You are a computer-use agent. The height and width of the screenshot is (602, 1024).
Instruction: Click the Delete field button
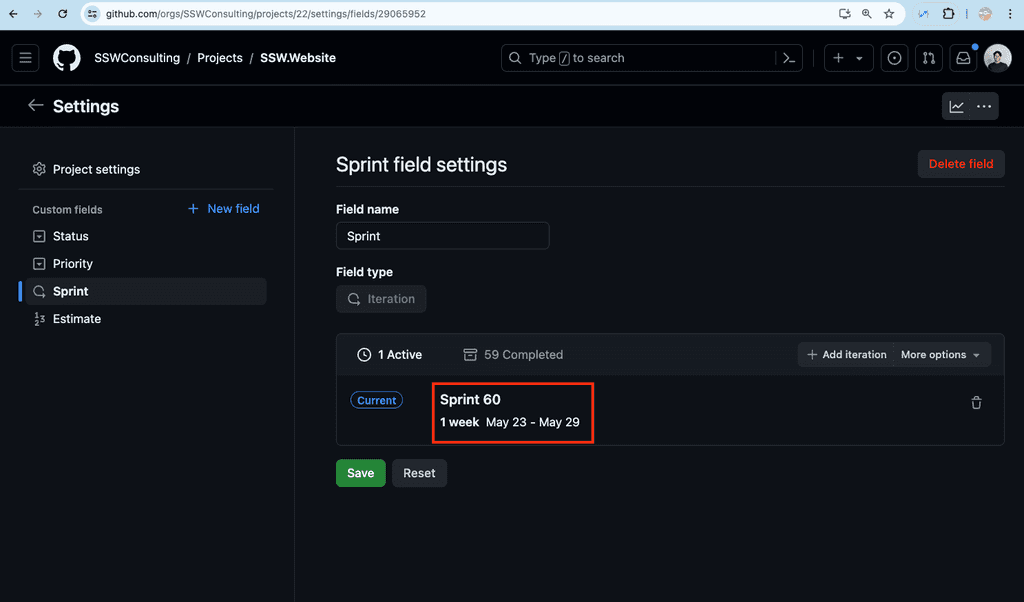960,164
